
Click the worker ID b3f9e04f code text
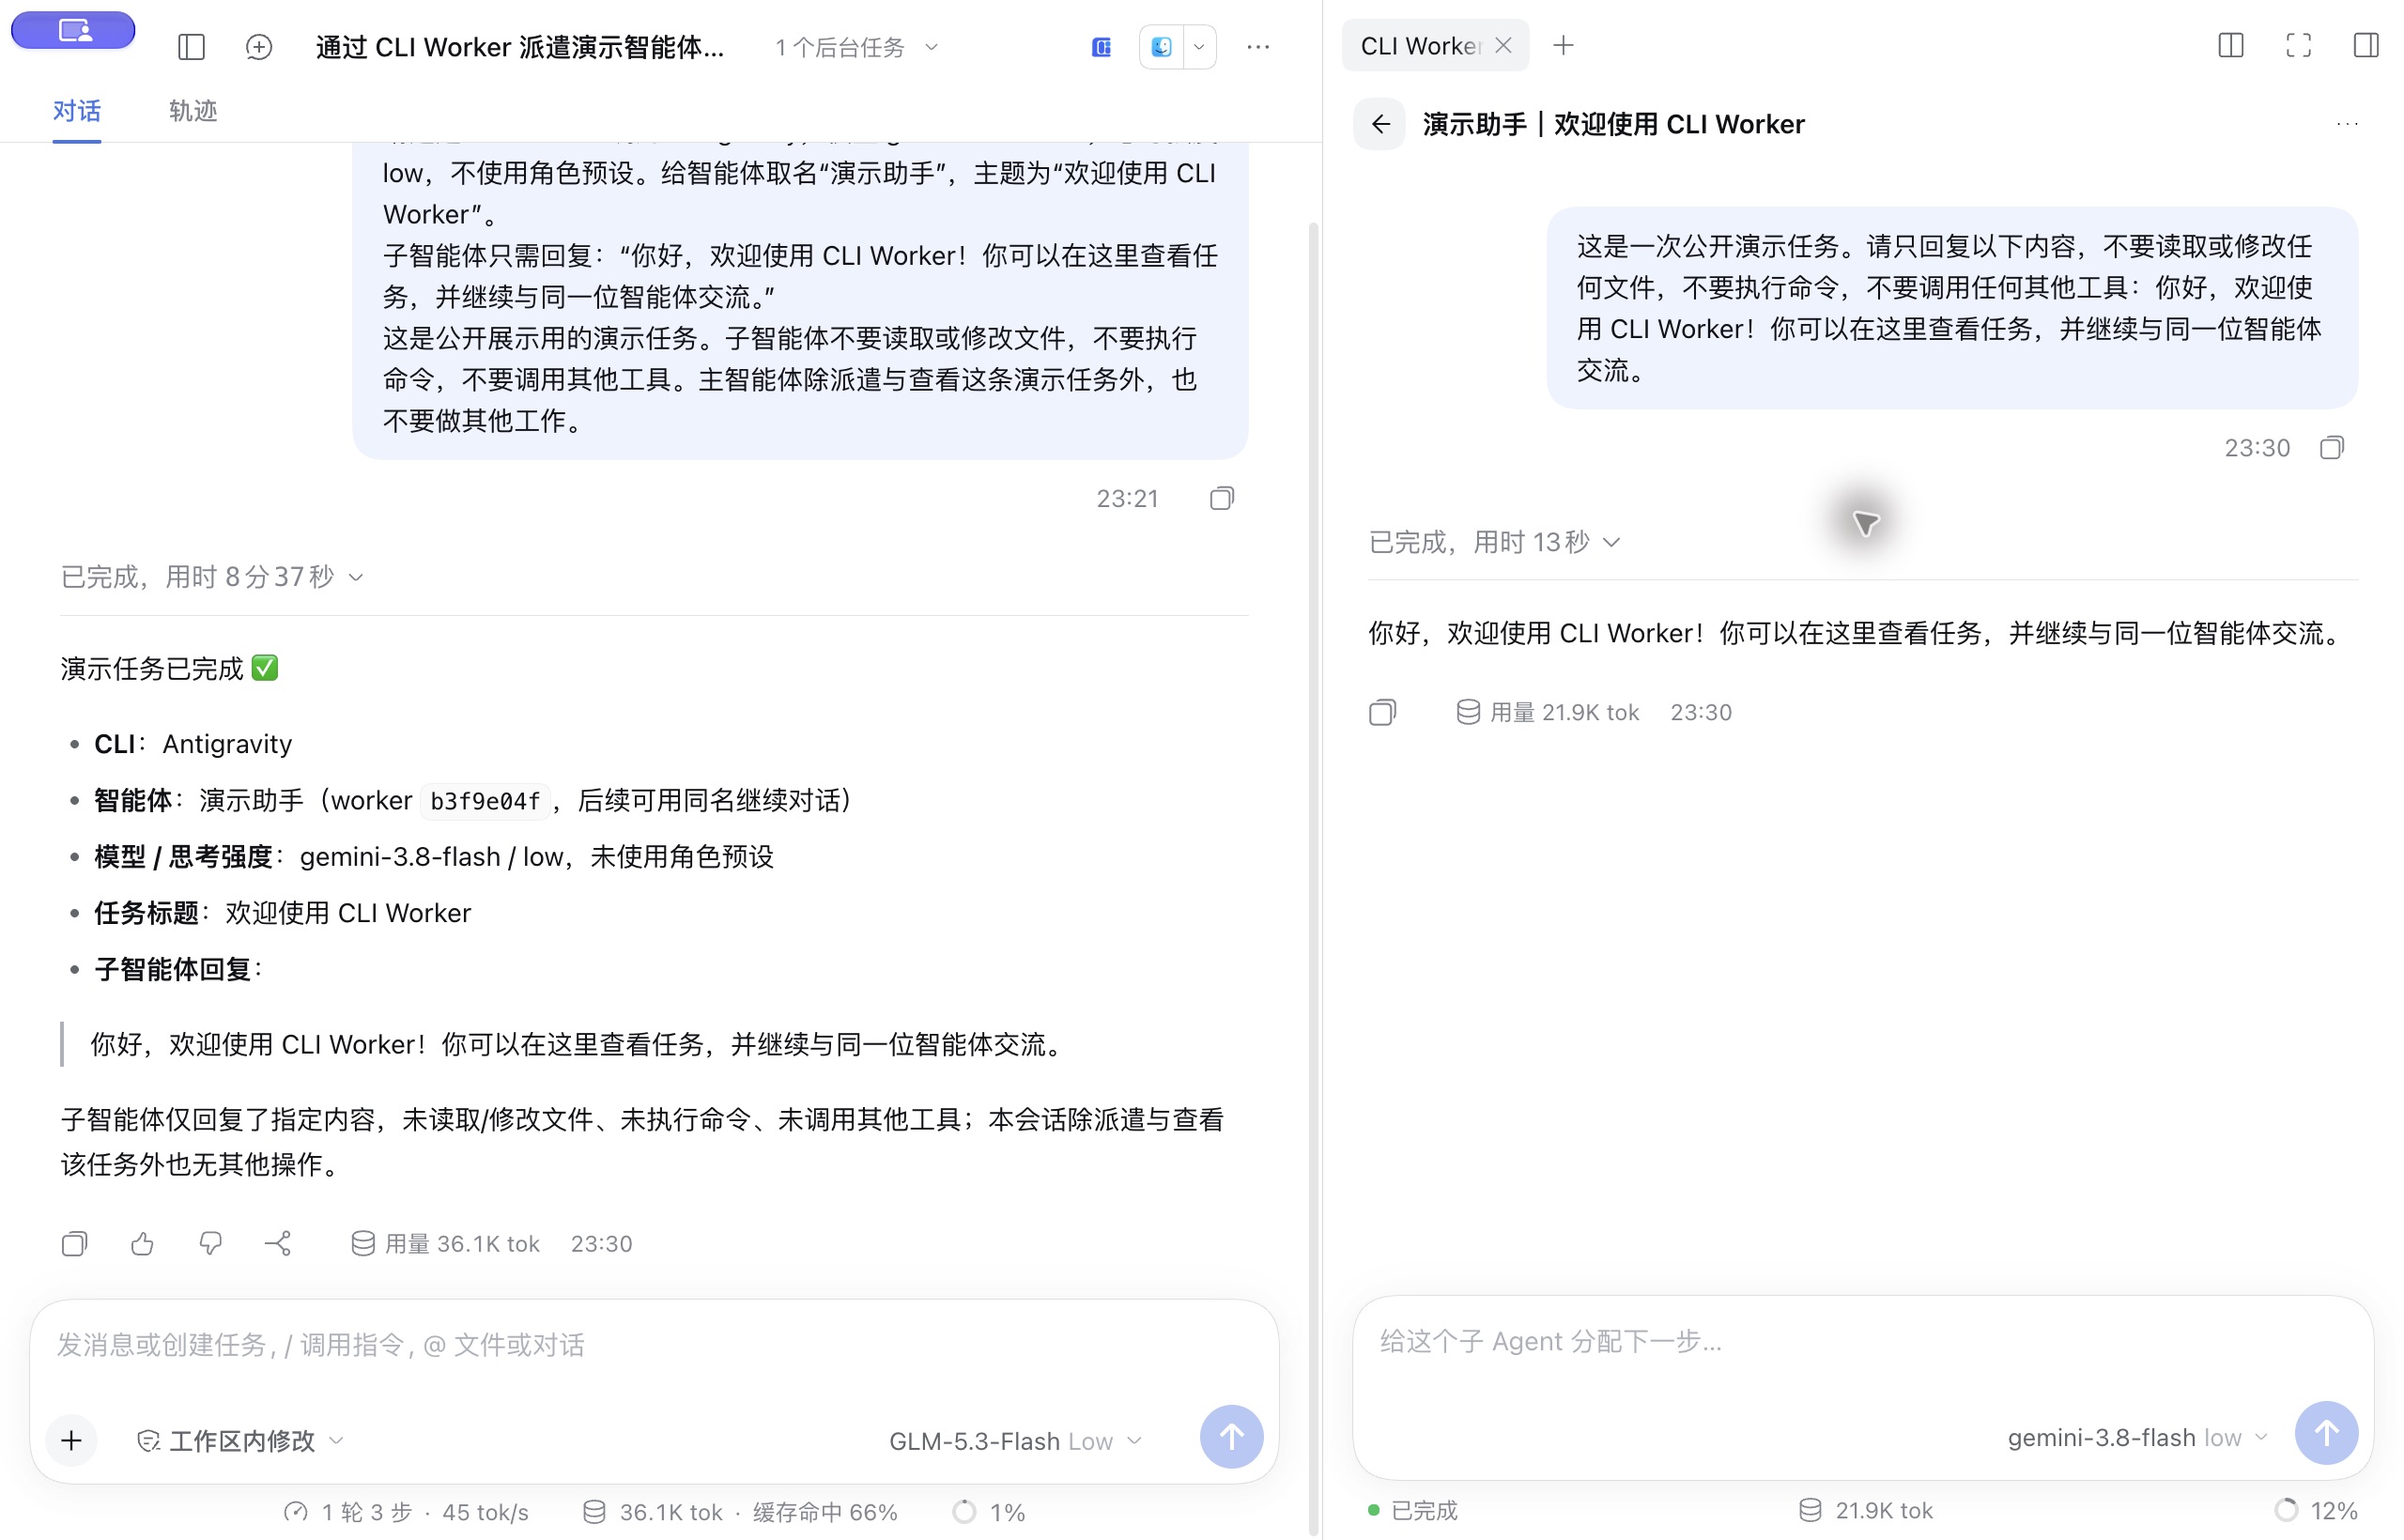(x=485, y=801)
